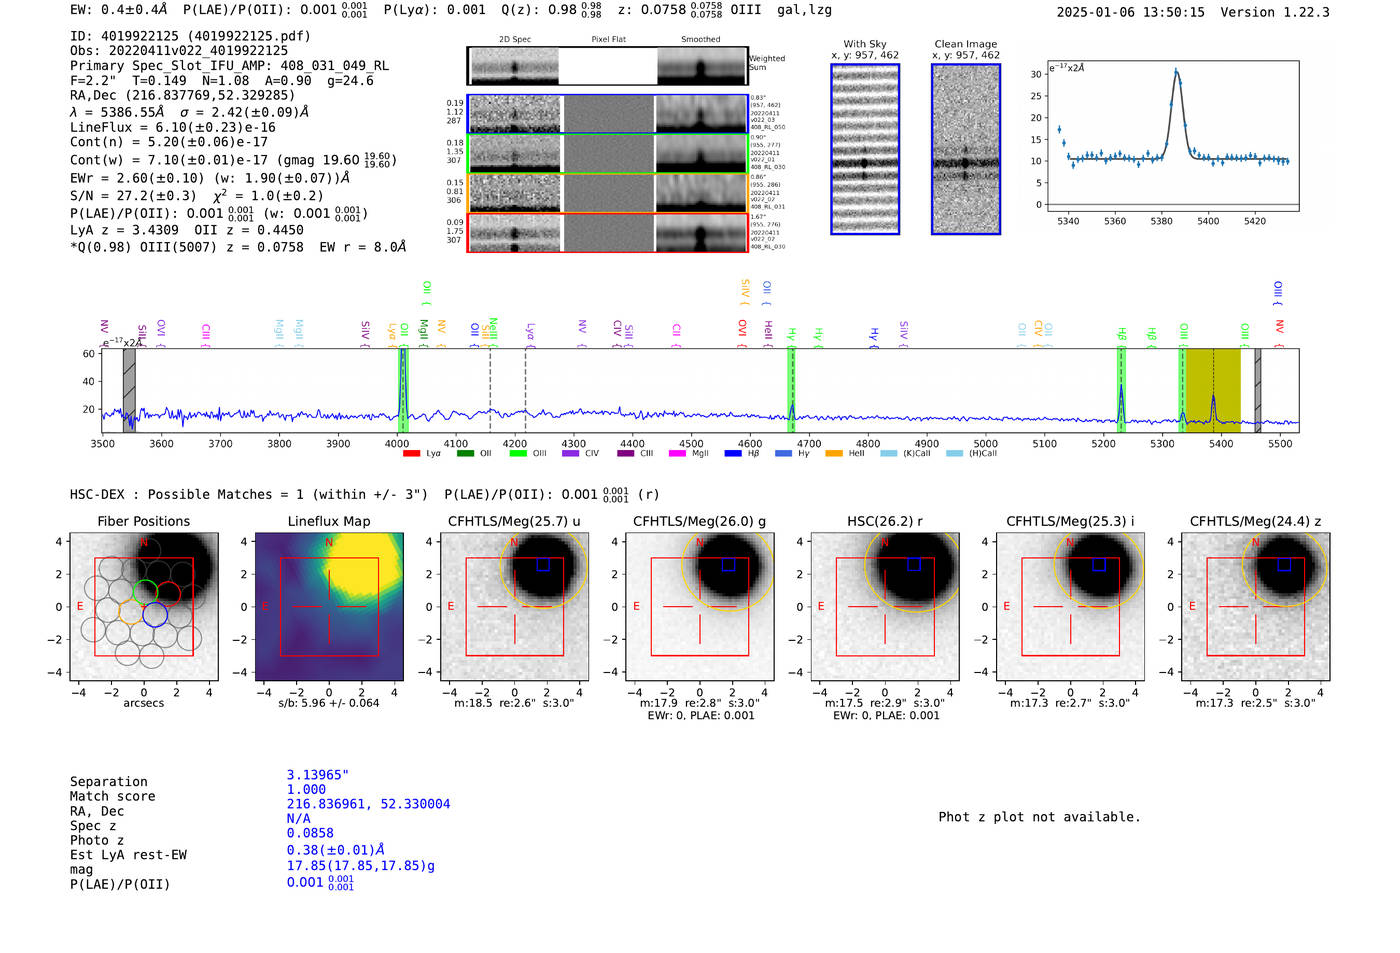The width and height of the screenshot is (1400, 953).
Task: Click the LineFlux = 6.10(±0.23)e-16 text
Action: click(x=173, y=127)
